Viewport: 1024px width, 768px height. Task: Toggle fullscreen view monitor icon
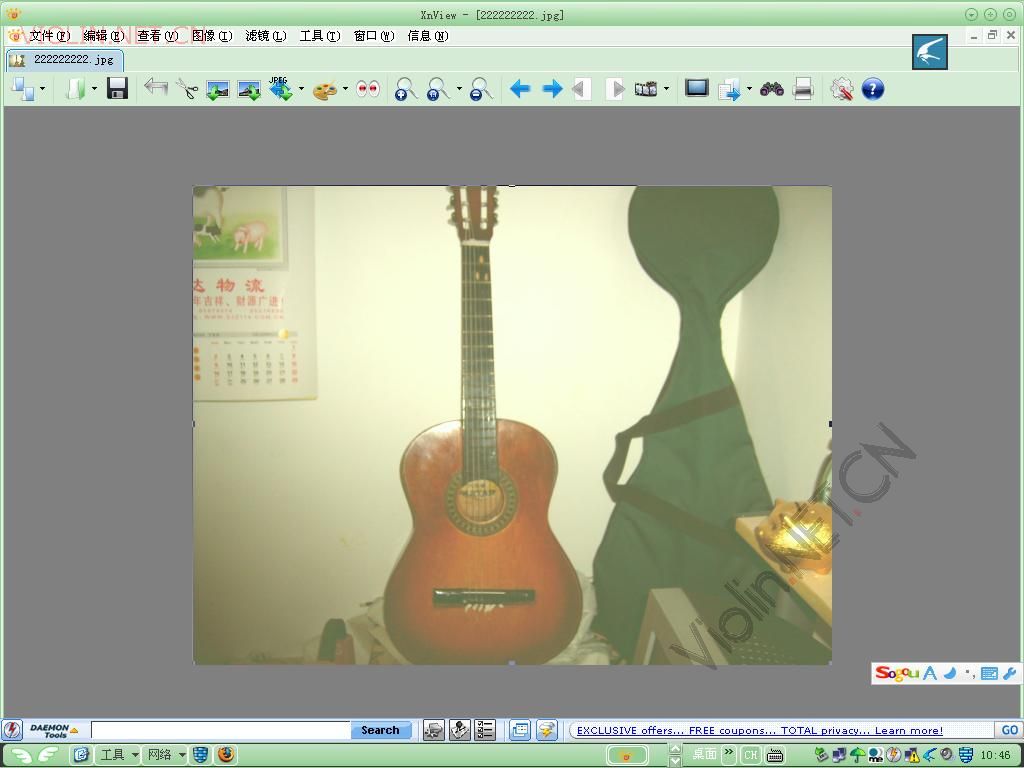(x=697, y=88)
